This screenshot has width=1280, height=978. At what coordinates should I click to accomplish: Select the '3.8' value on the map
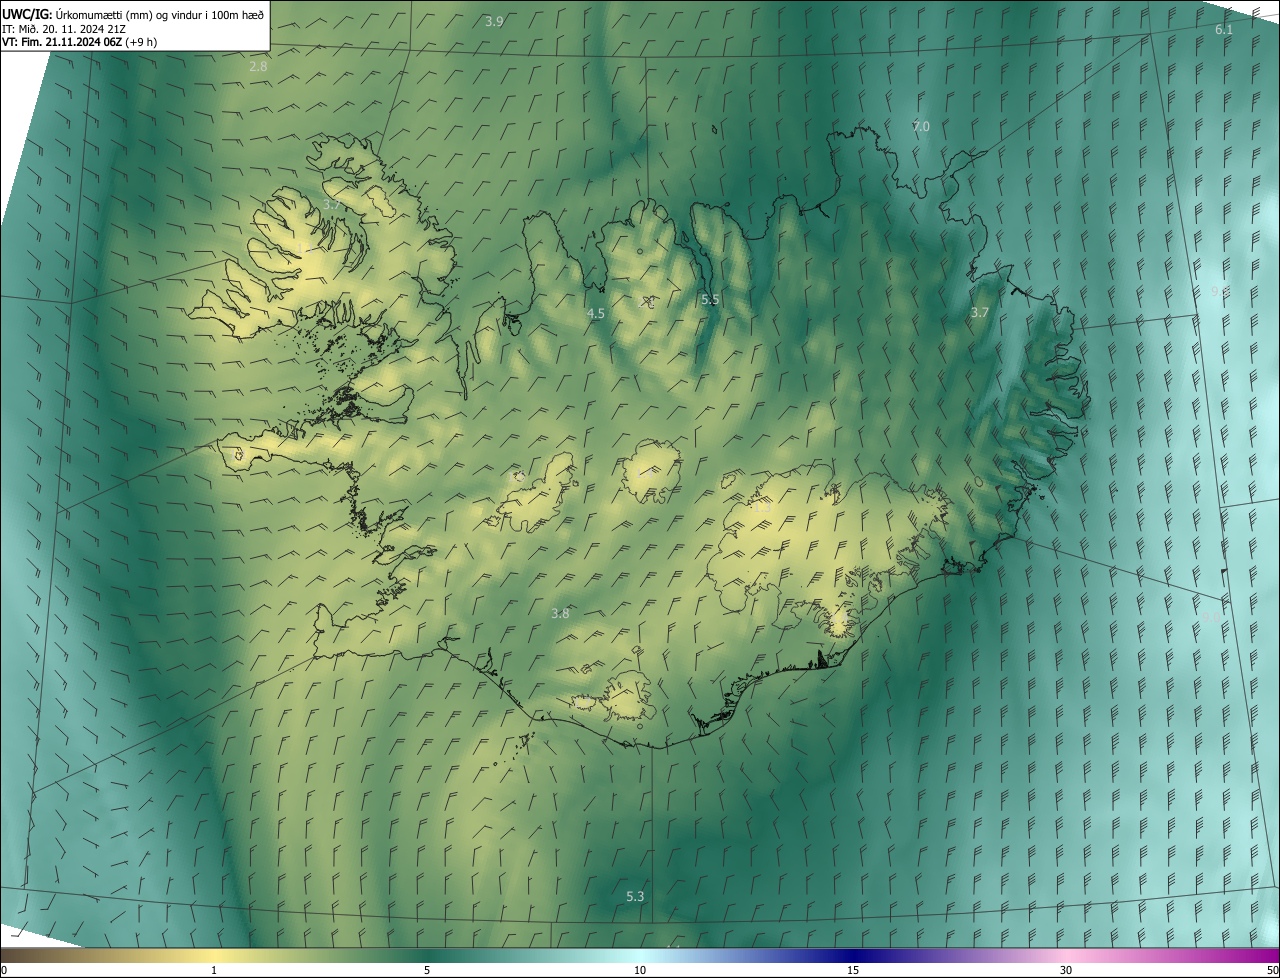(560, 613)
